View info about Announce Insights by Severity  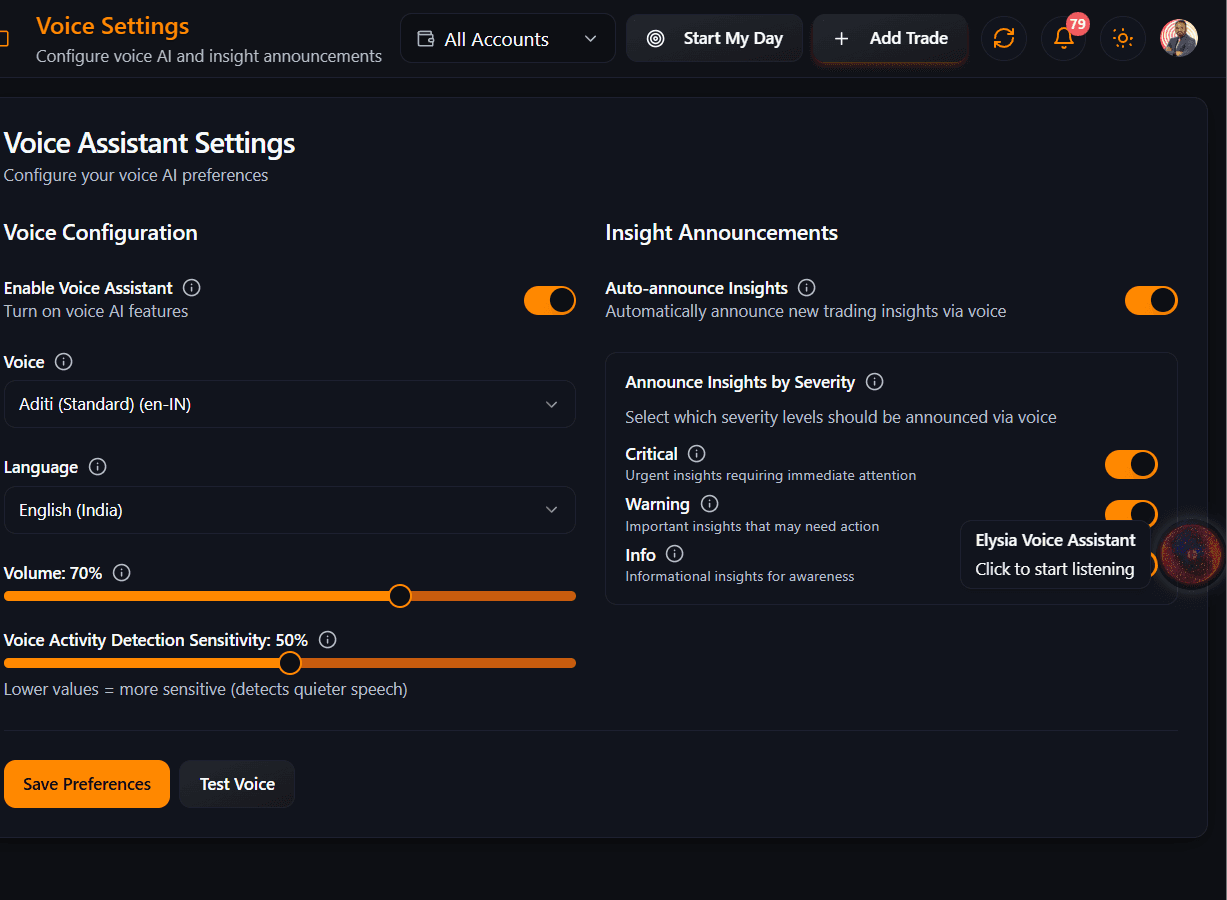874,381
